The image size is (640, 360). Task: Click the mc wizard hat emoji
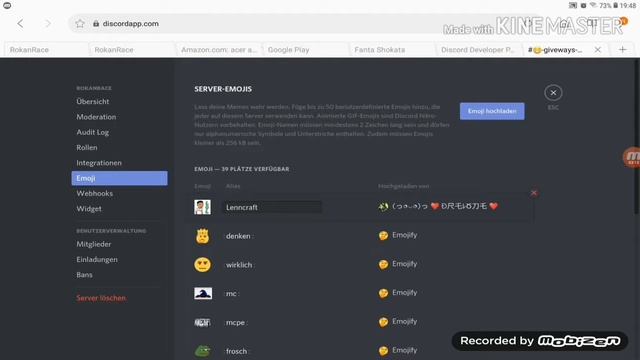tap(203, 293)
